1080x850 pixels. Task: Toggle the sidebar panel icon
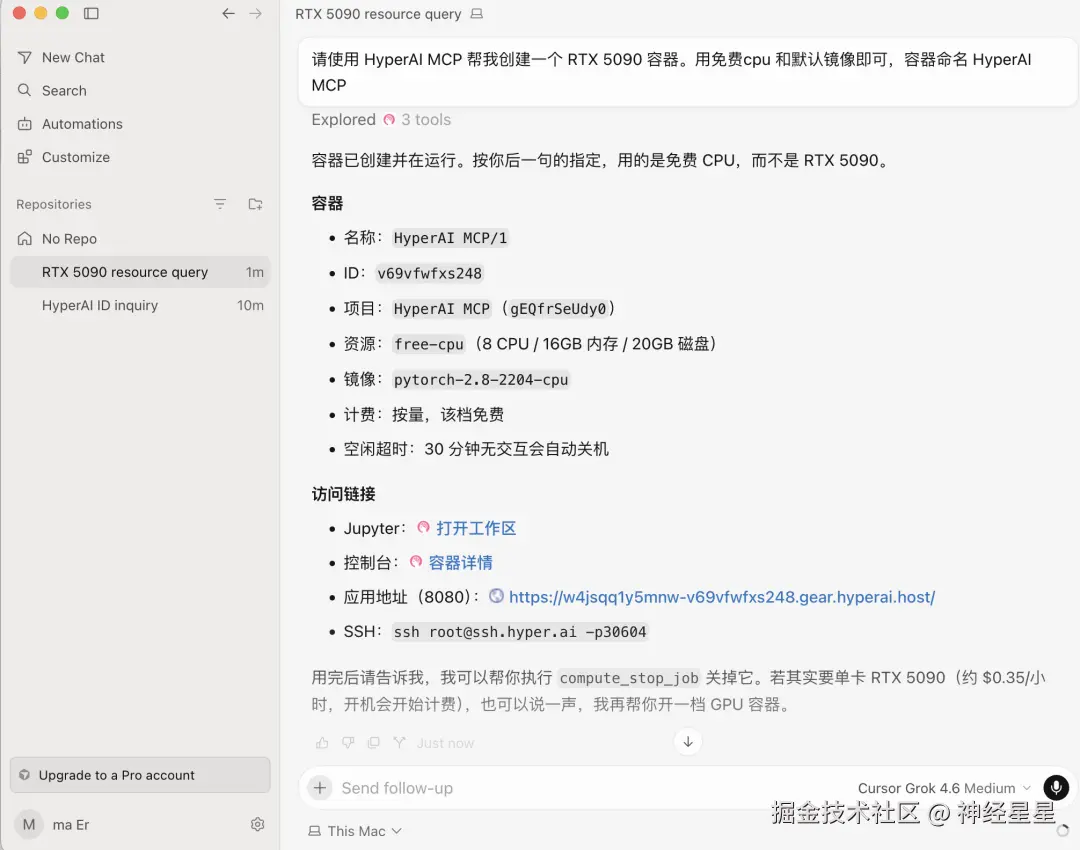(91, 13)
